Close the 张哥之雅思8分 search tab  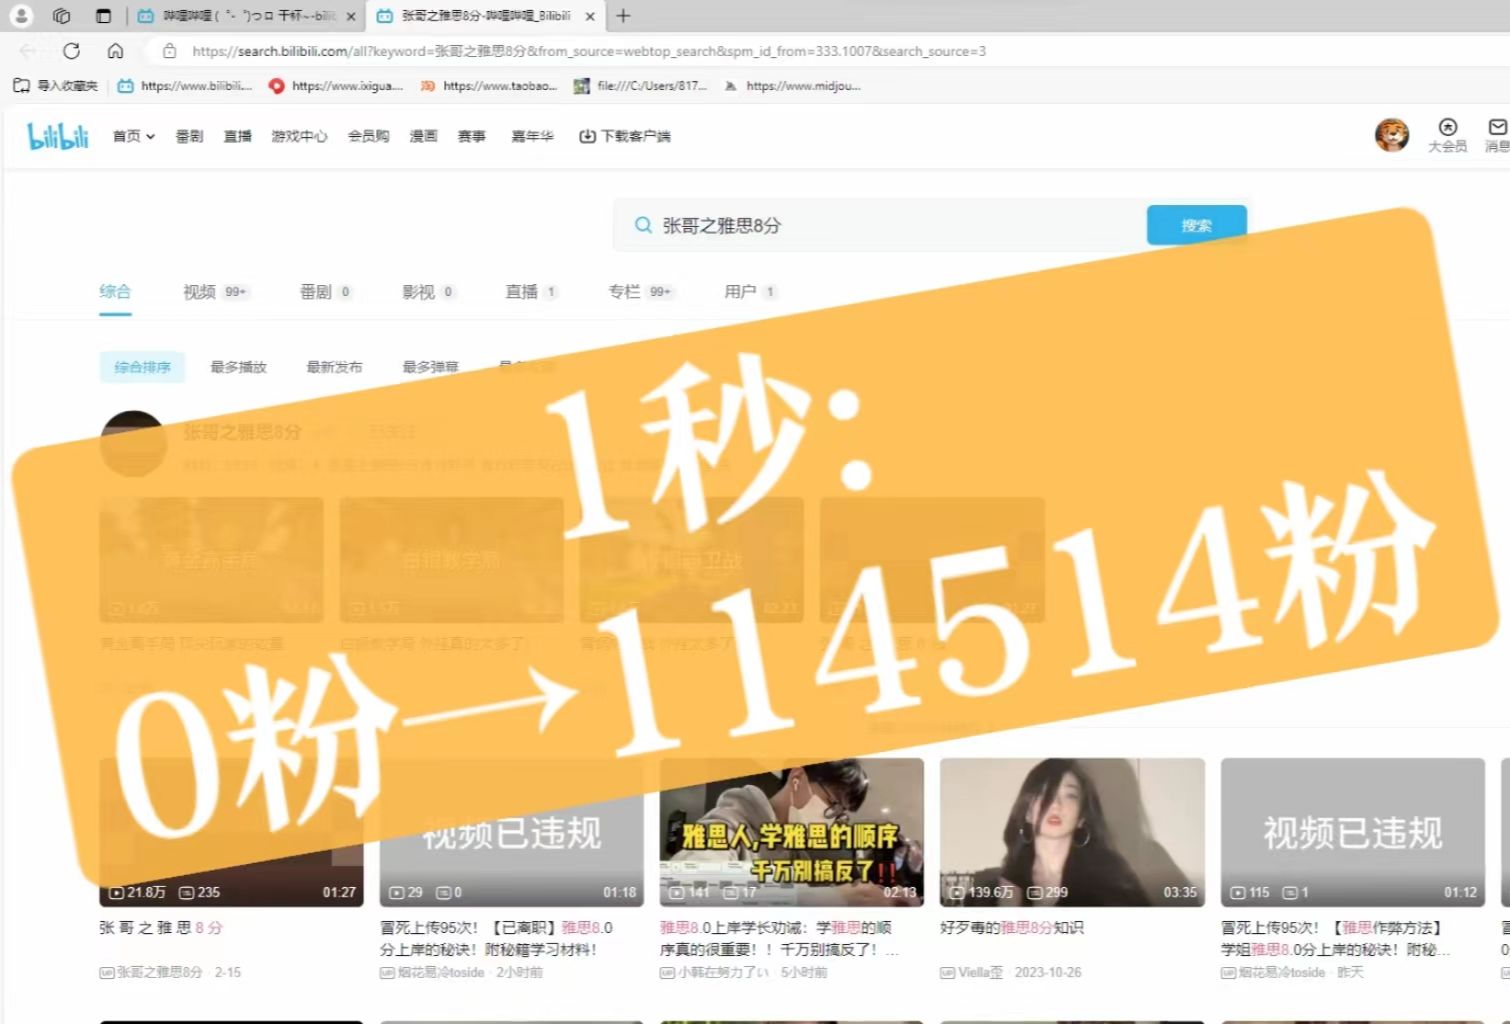coord(590,16)
